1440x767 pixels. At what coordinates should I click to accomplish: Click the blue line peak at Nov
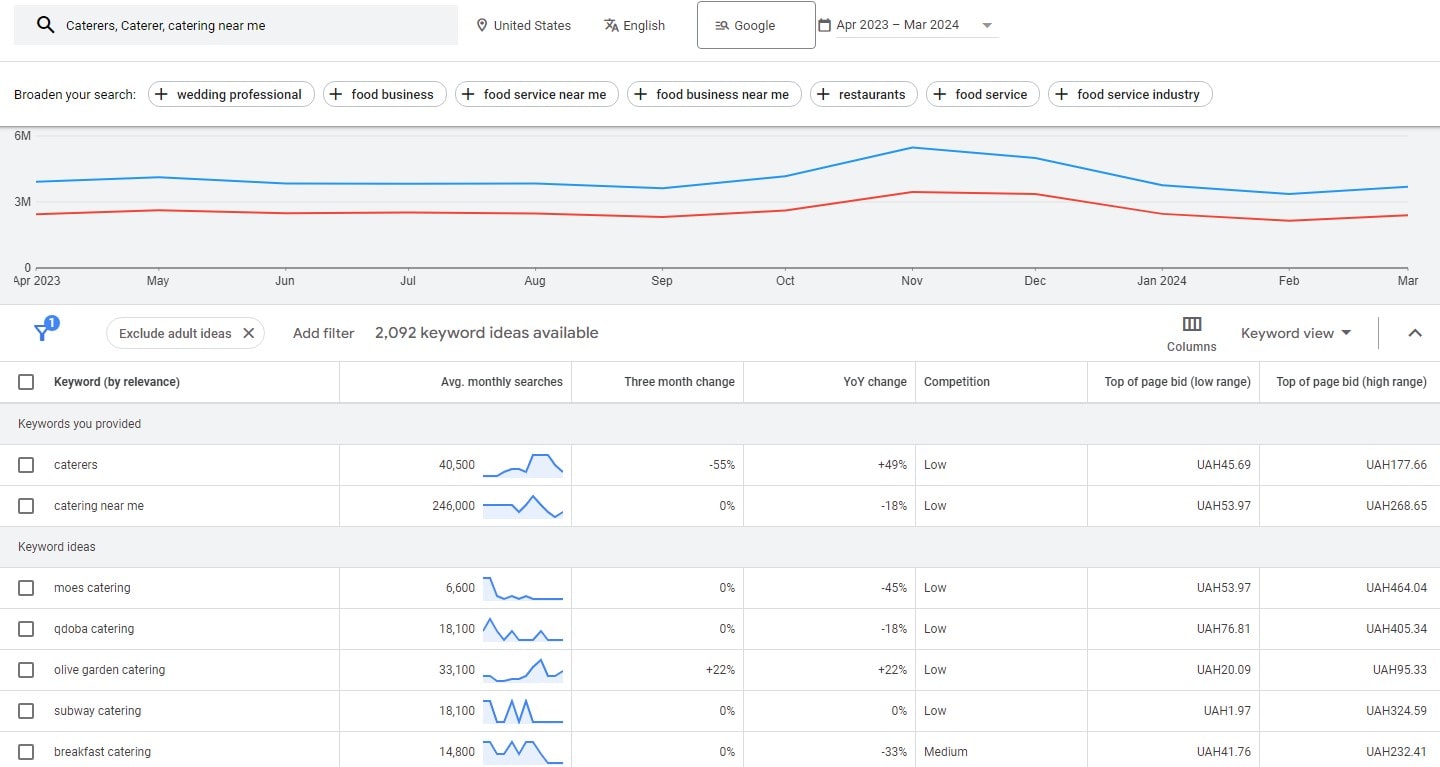coord(911,148)
